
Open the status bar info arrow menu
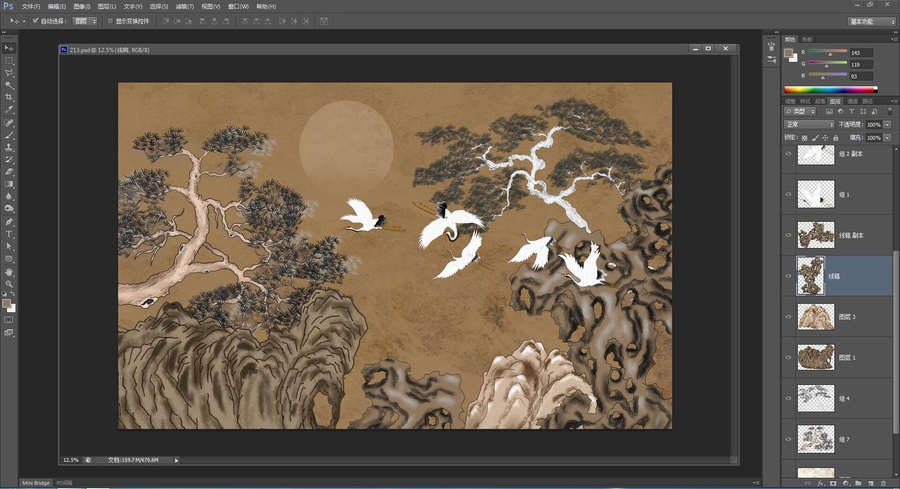pos(176,460)
